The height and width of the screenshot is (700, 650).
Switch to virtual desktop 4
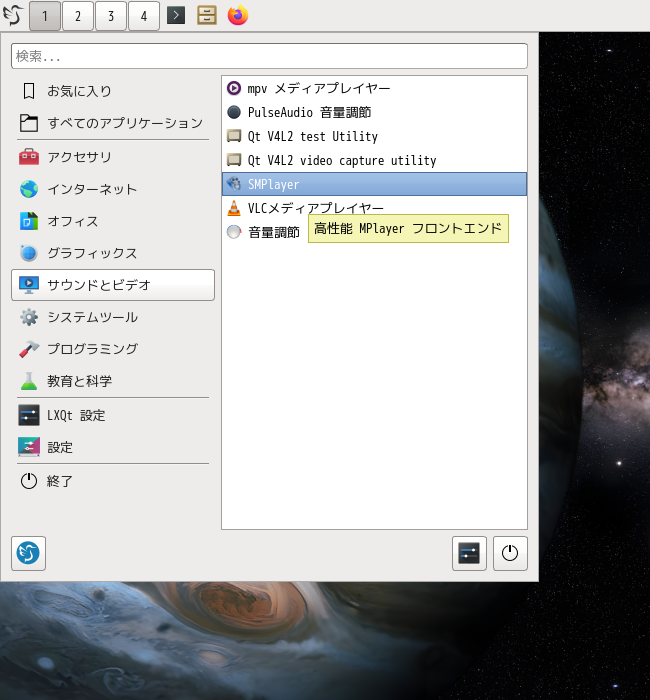[x=144, y=16]
